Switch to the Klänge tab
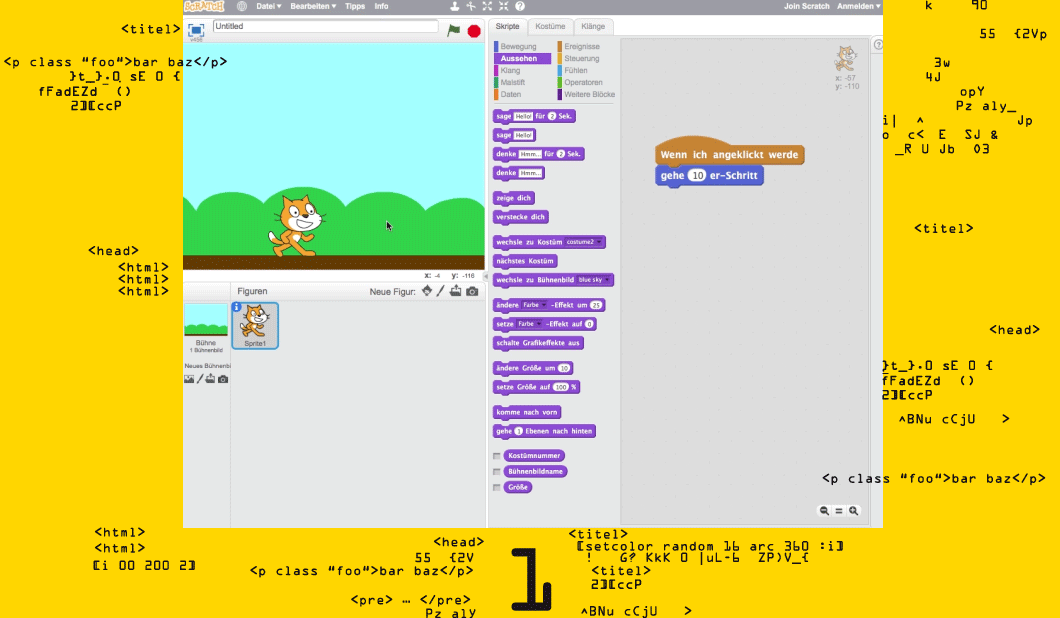 click(593, 26)
